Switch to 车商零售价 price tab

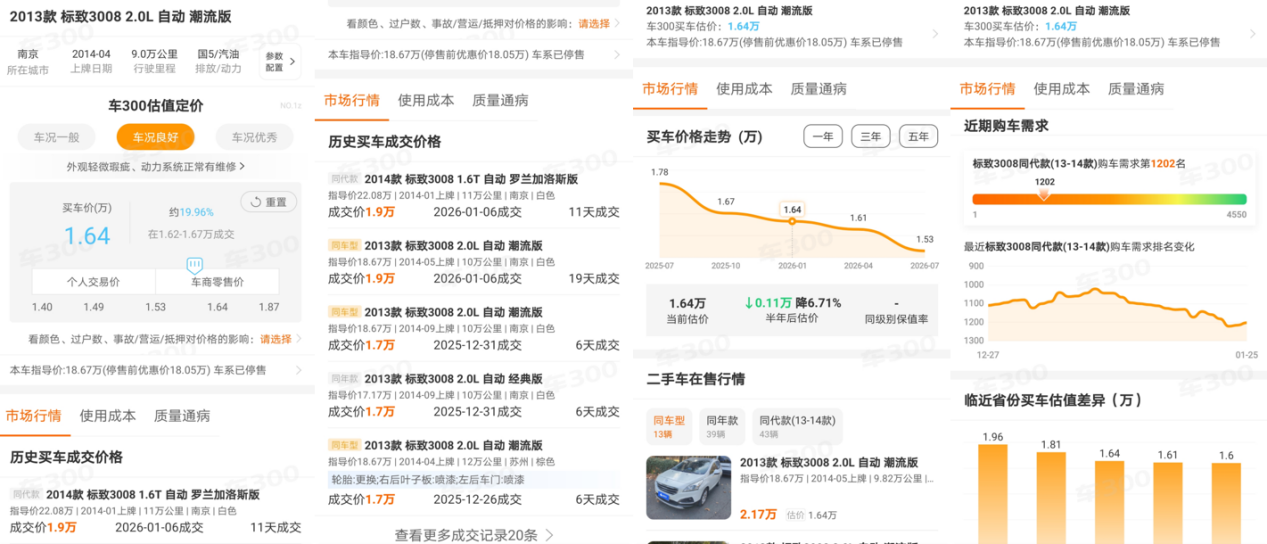(217, 282)
